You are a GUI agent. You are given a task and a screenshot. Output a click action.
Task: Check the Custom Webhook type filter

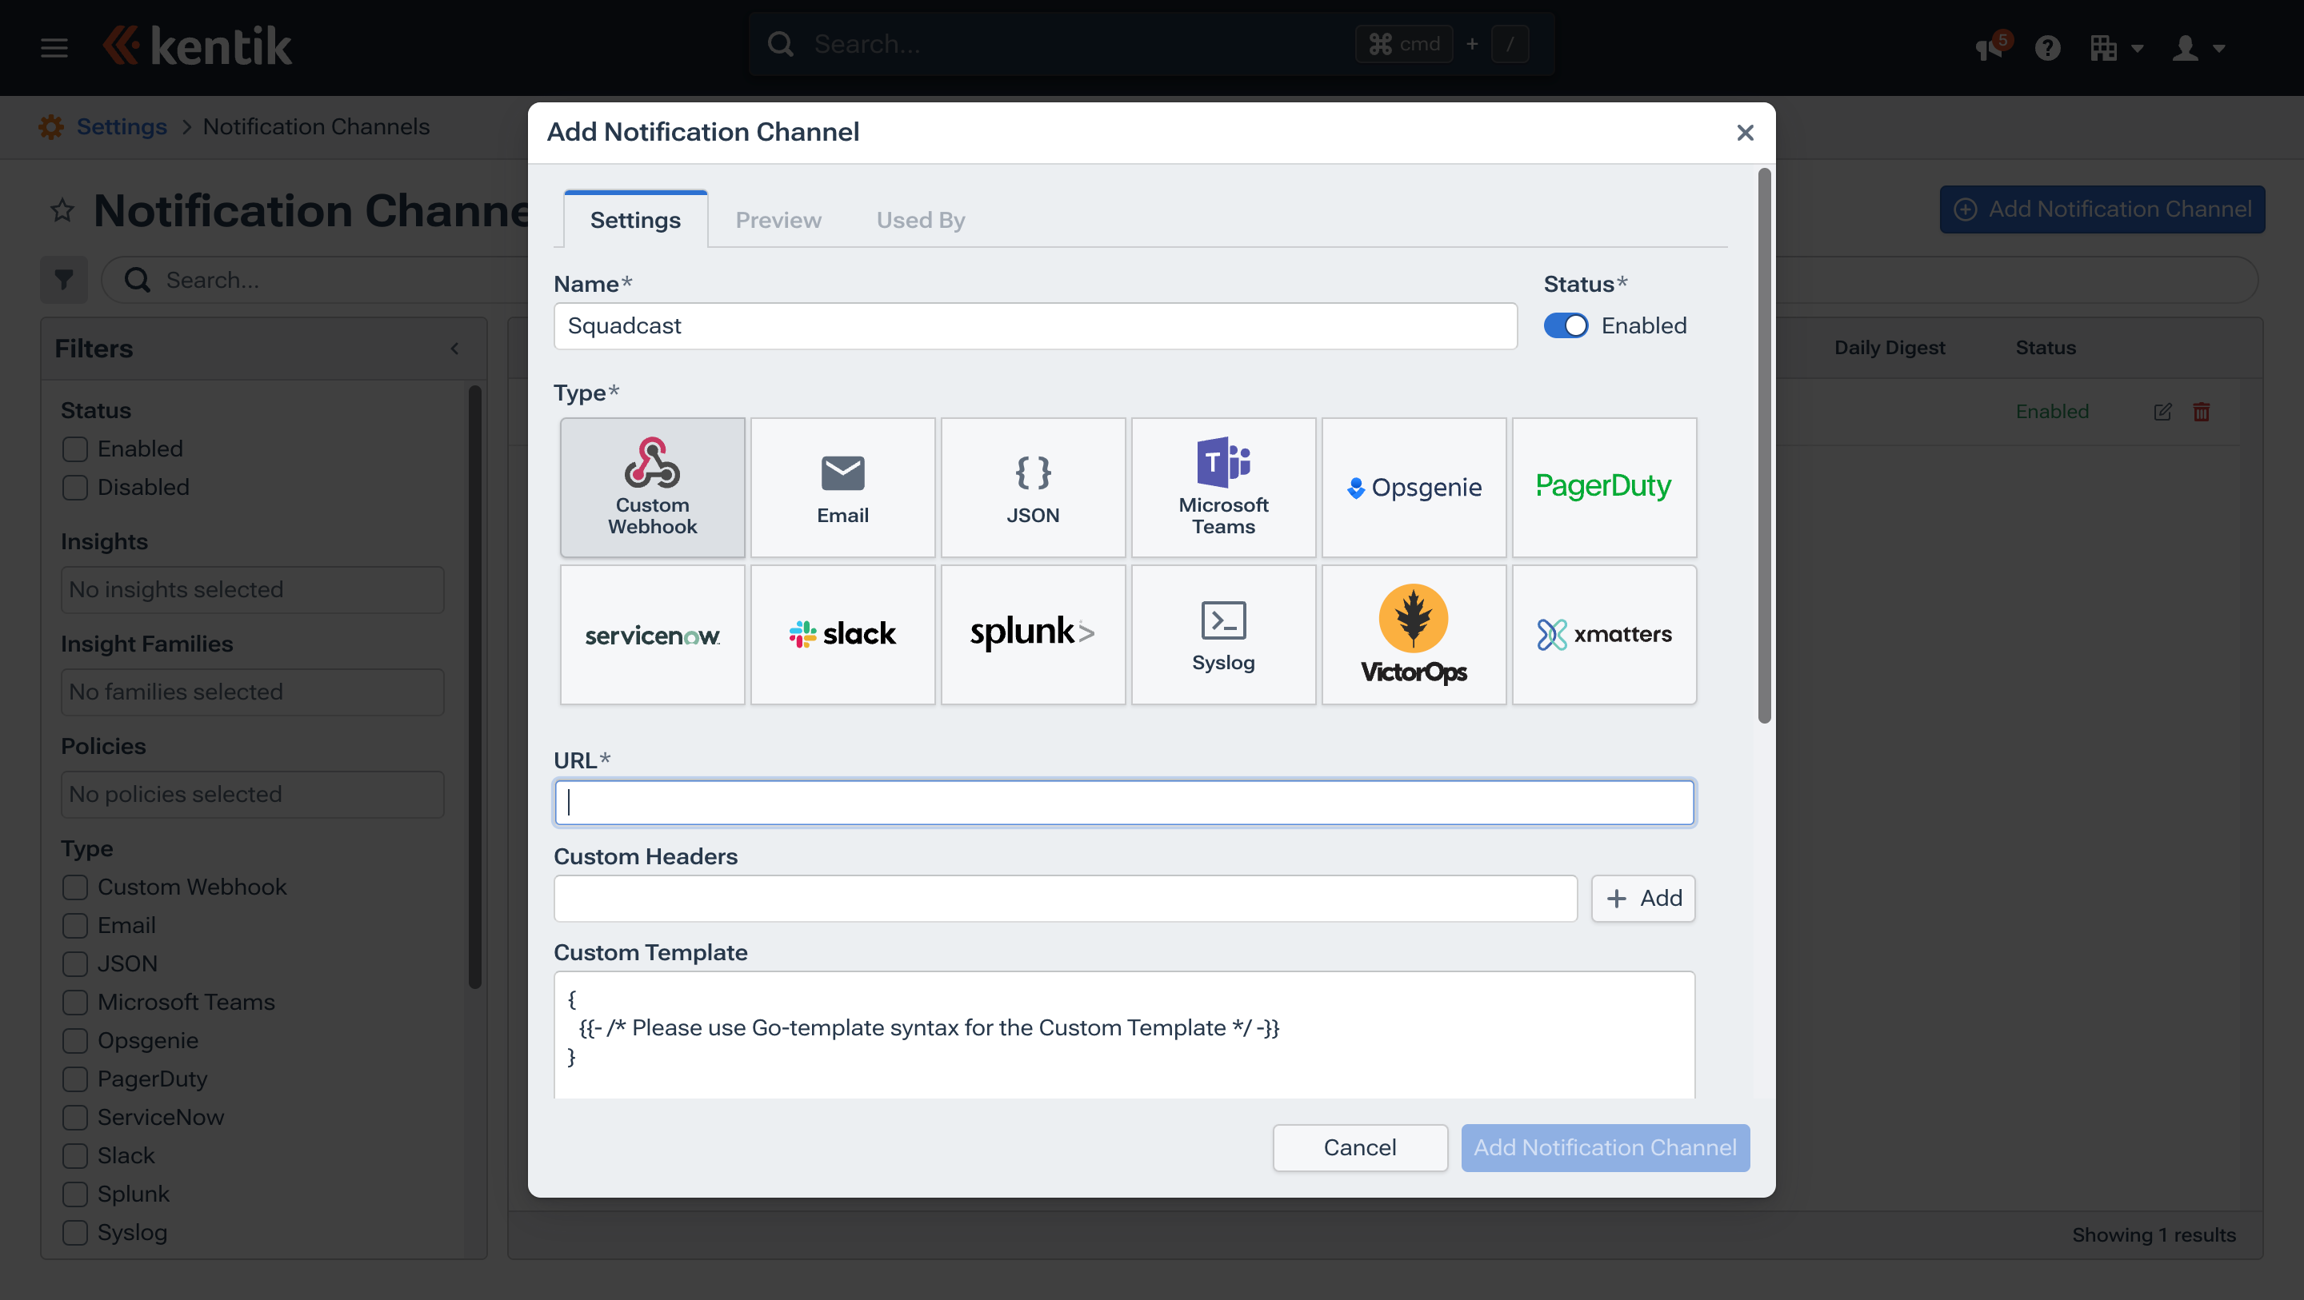click(x=75, y=887)
